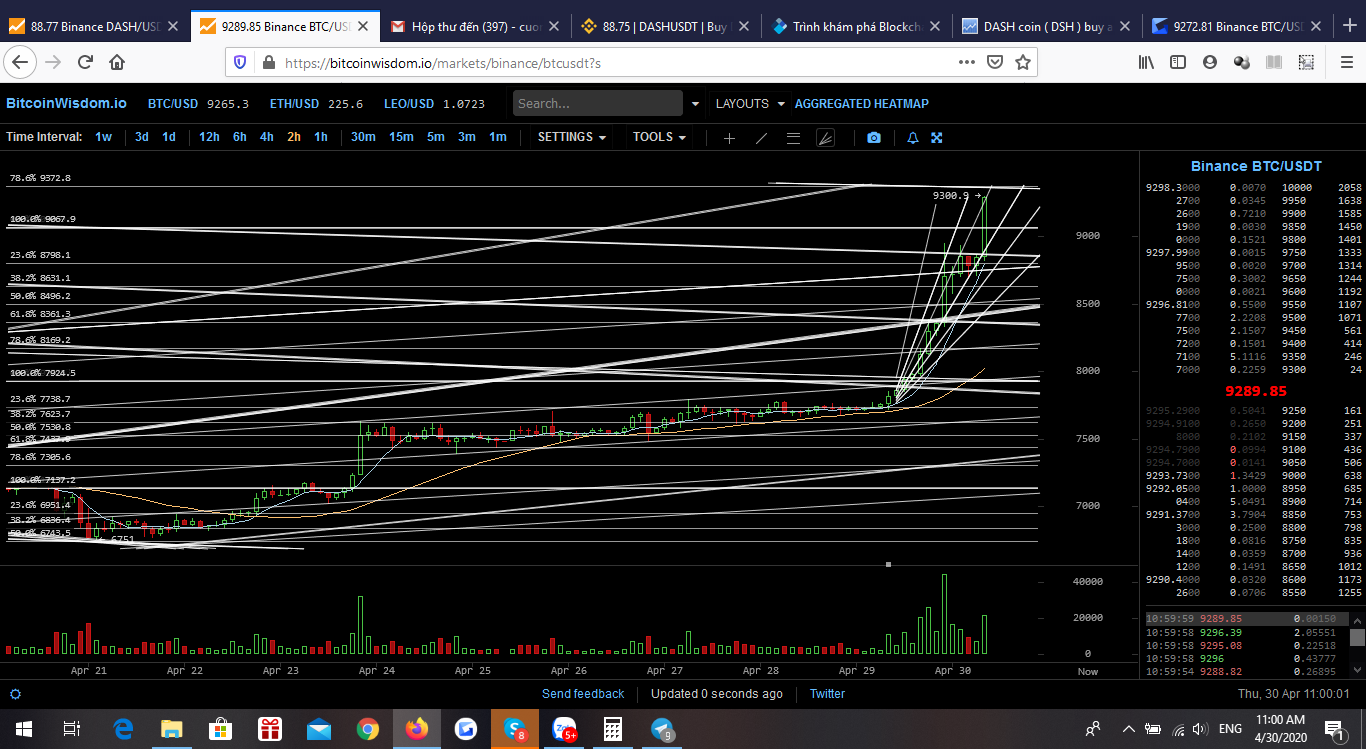Save page to Pocket
Screen dimensions: 1366x749
(995, 62)
